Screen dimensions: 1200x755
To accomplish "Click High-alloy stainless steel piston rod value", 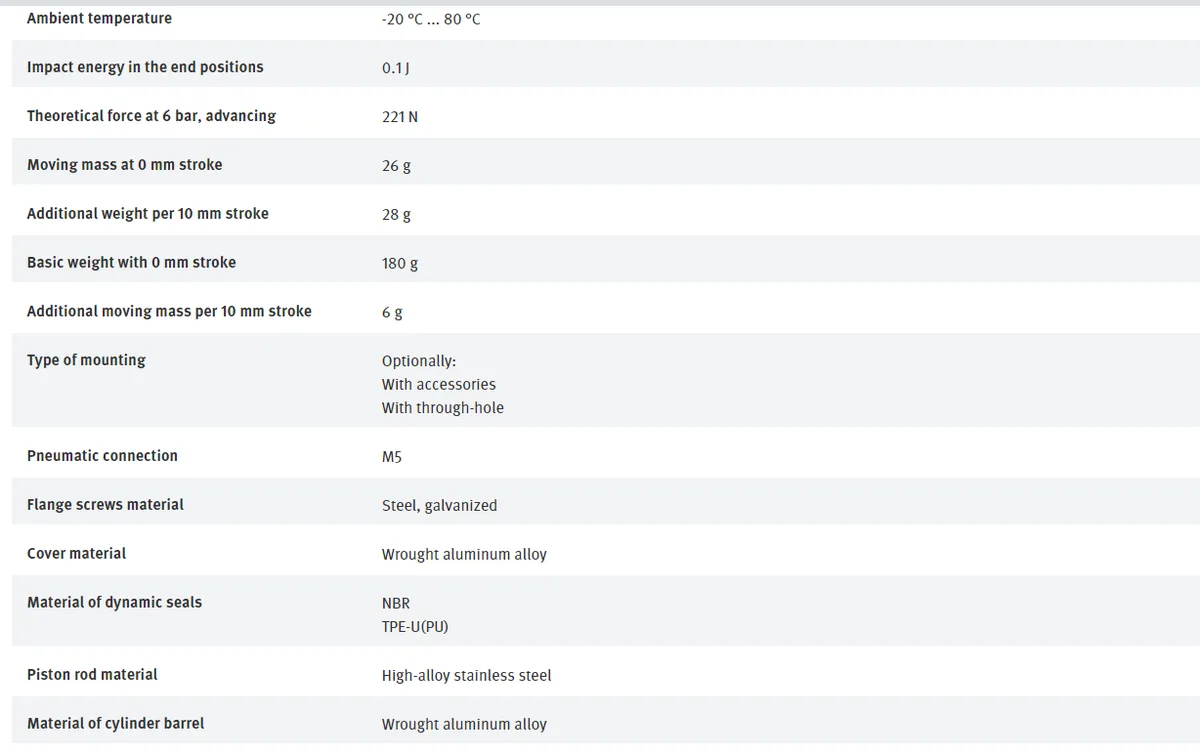I will click(x=466, y=676).
